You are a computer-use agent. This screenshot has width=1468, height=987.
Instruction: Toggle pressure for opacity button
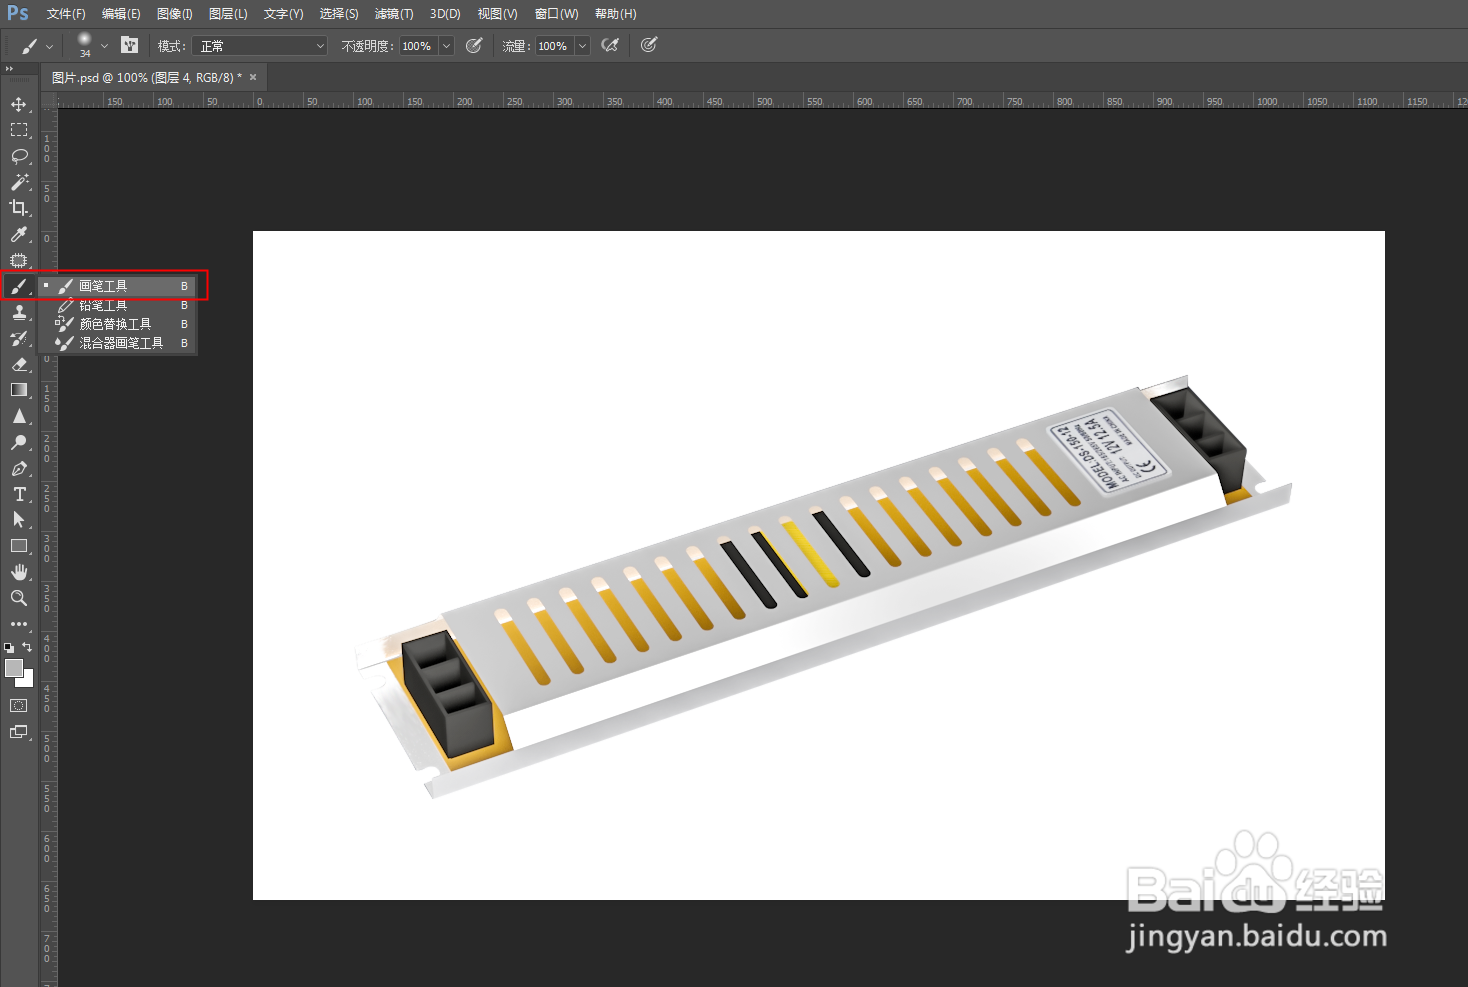click(x=474, y=45)
